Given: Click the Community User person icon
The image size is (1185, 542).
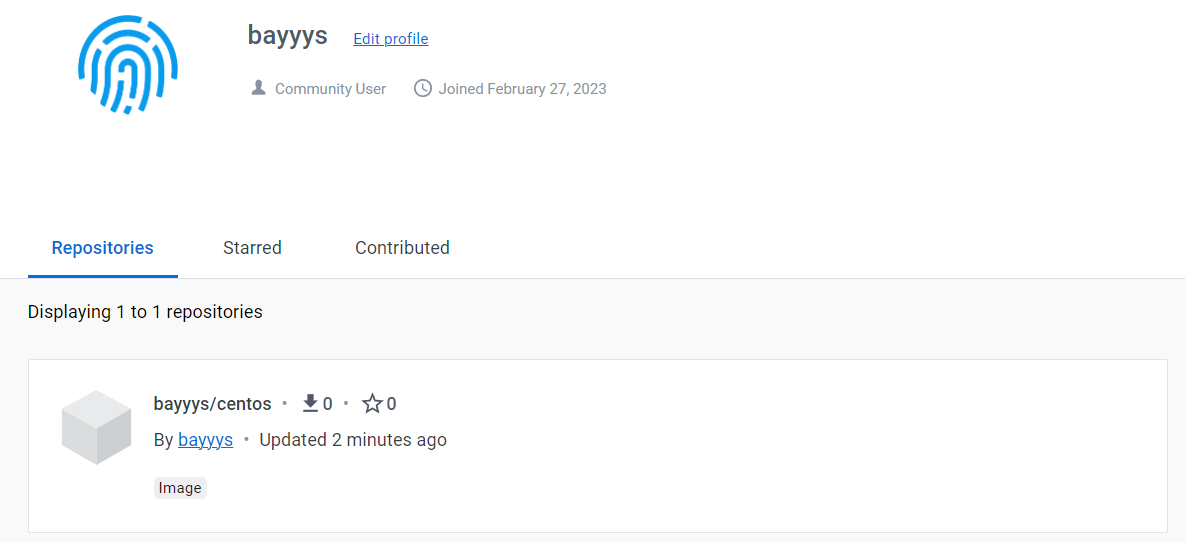Looking at the screenshot, I should [258, 88].
